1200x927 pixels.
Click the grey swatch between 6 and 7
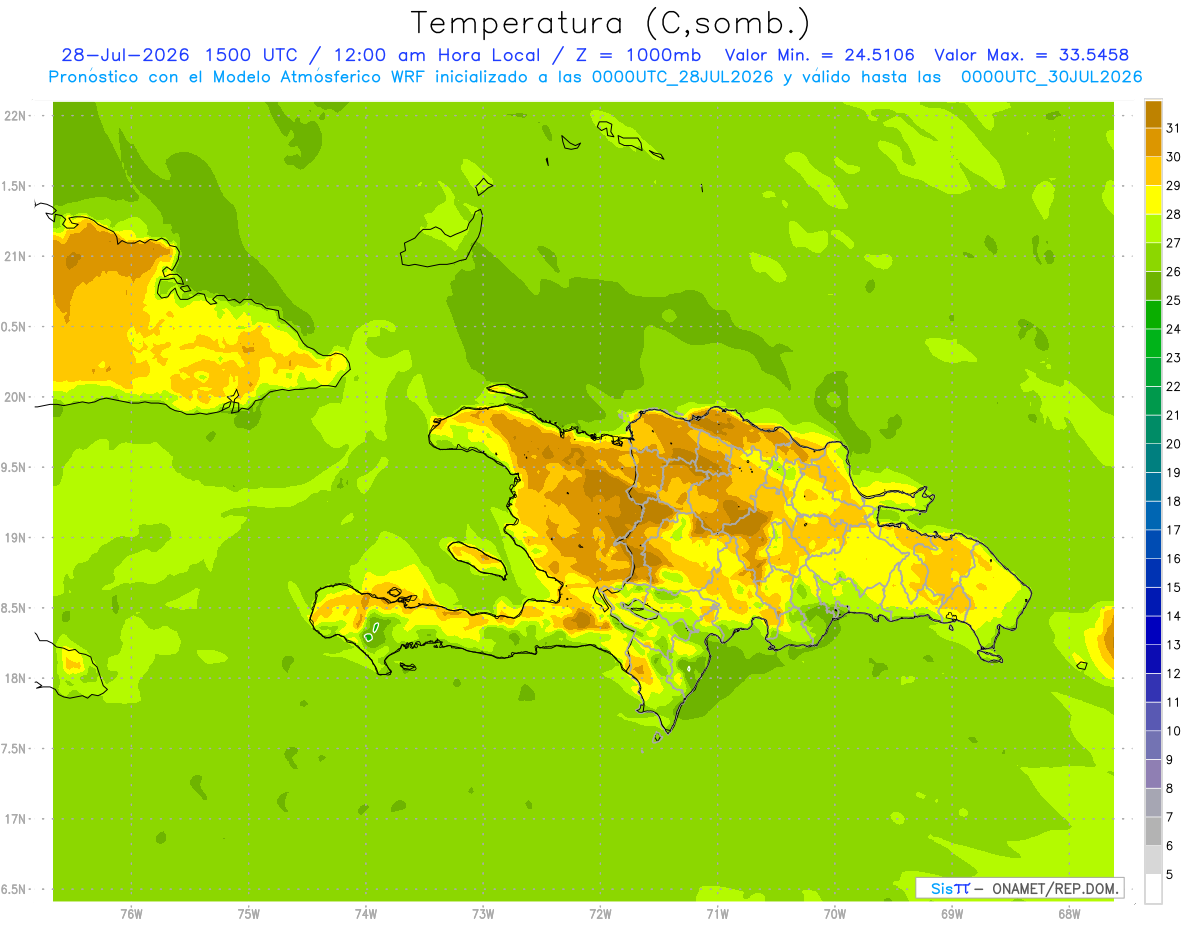(x=1153, y=831)
